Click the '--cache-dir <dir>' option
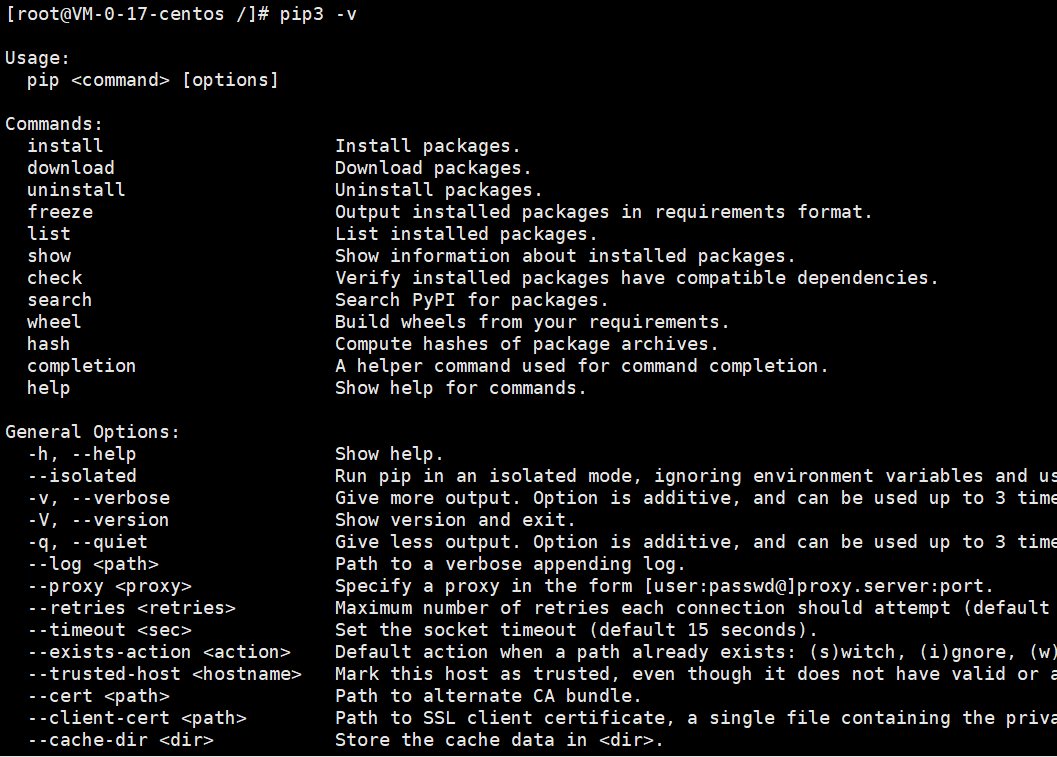Viewport: 1057px width, 757px height. [121, 740]
